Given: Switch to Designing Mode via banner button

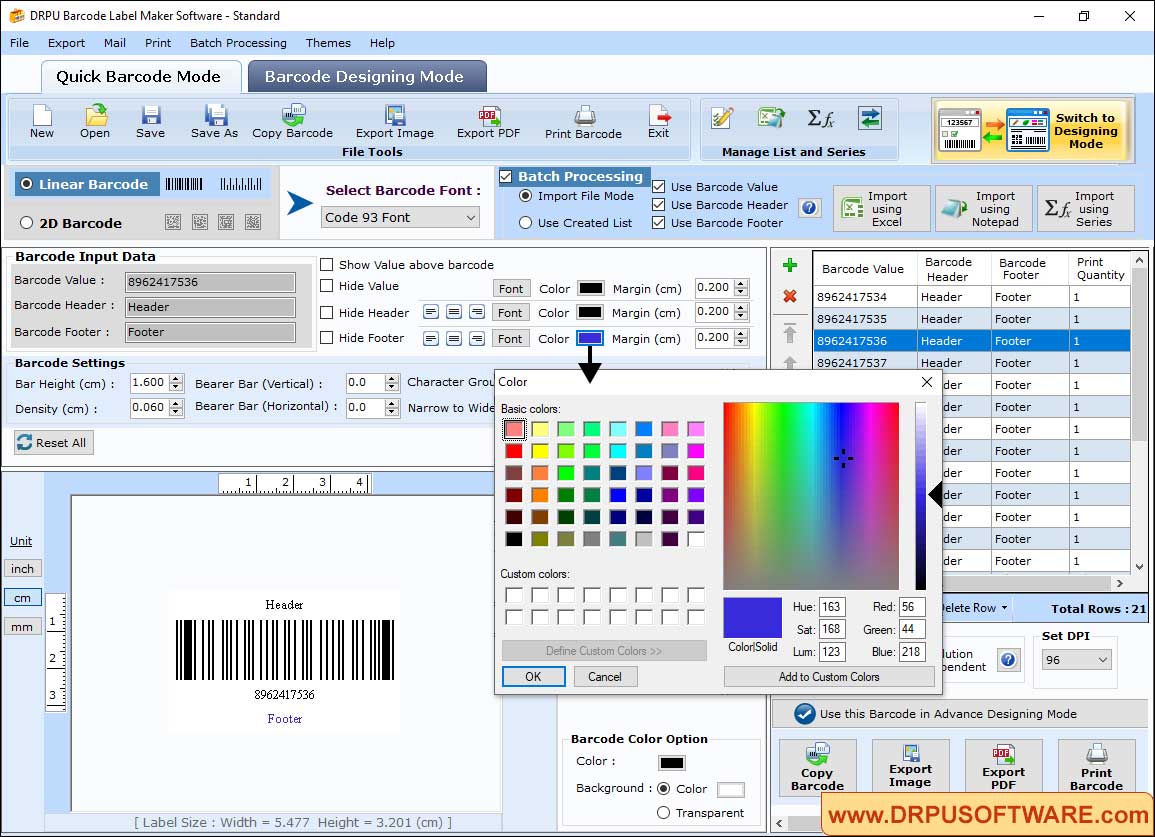Looking at the screenshot, I should (x=1031, y=130).
